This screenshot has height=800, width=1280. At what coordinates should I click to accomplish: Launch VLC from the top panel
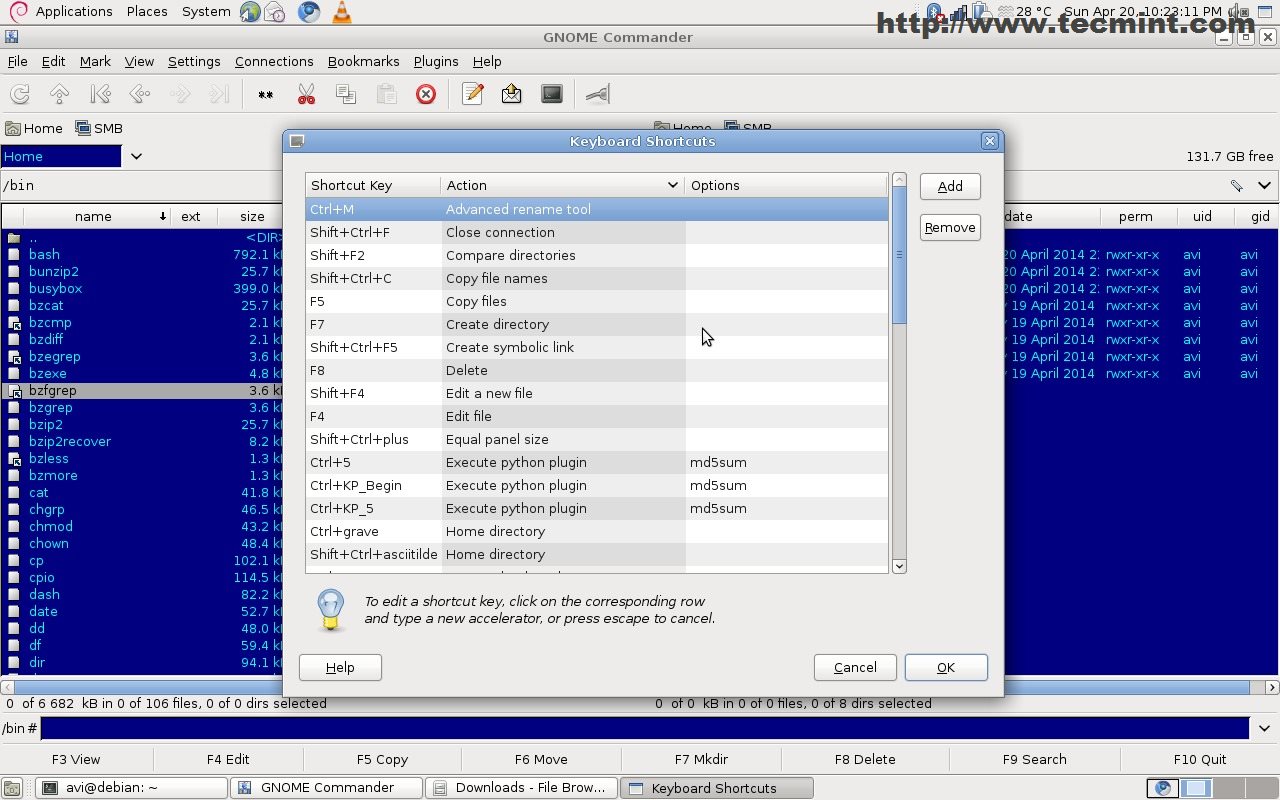pyautogui.click(x=341, y=12)
